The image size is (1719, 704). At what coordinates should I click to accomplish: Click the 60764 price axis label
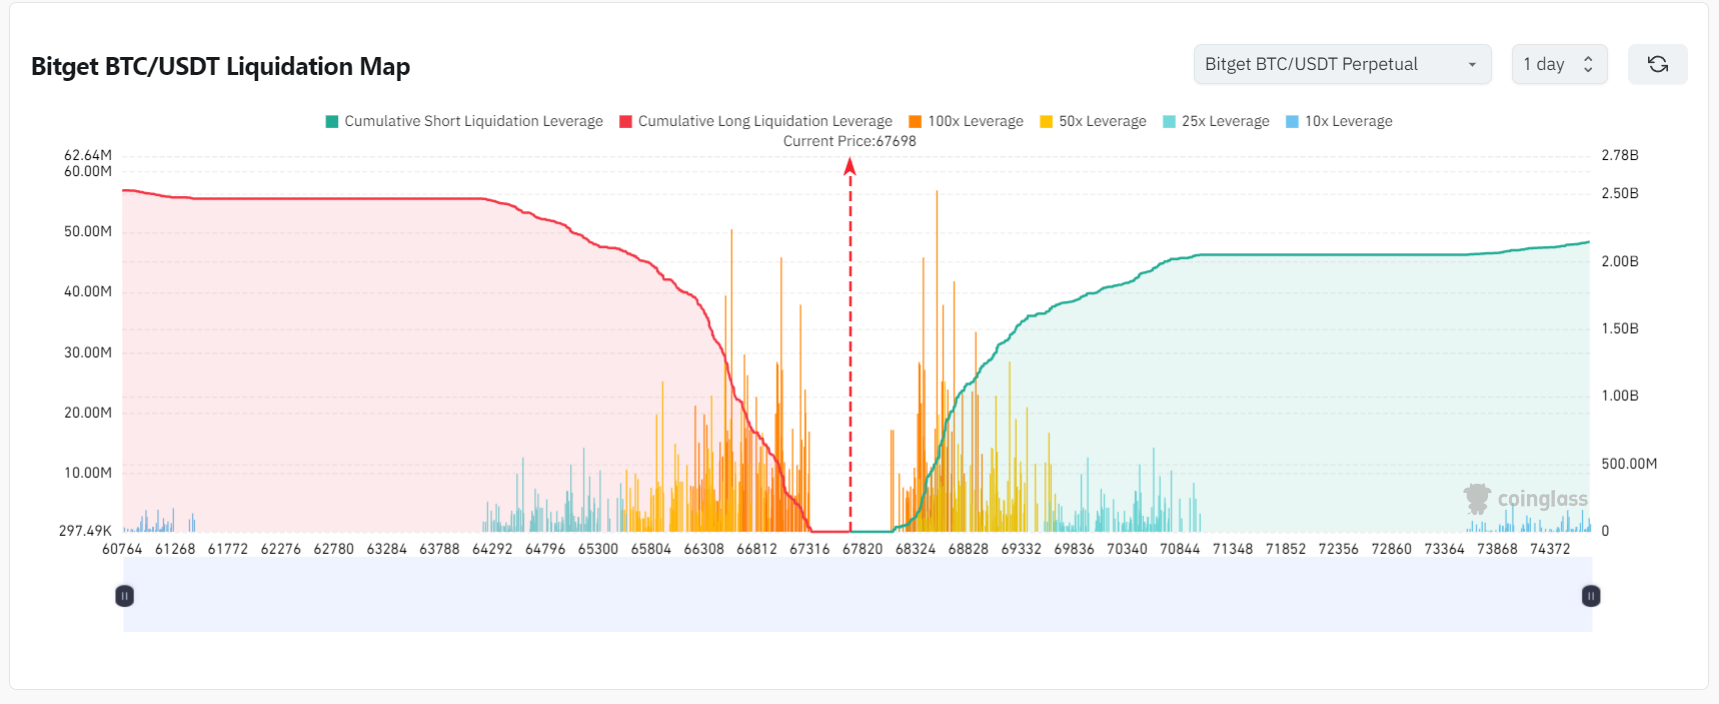click(122, 549)
